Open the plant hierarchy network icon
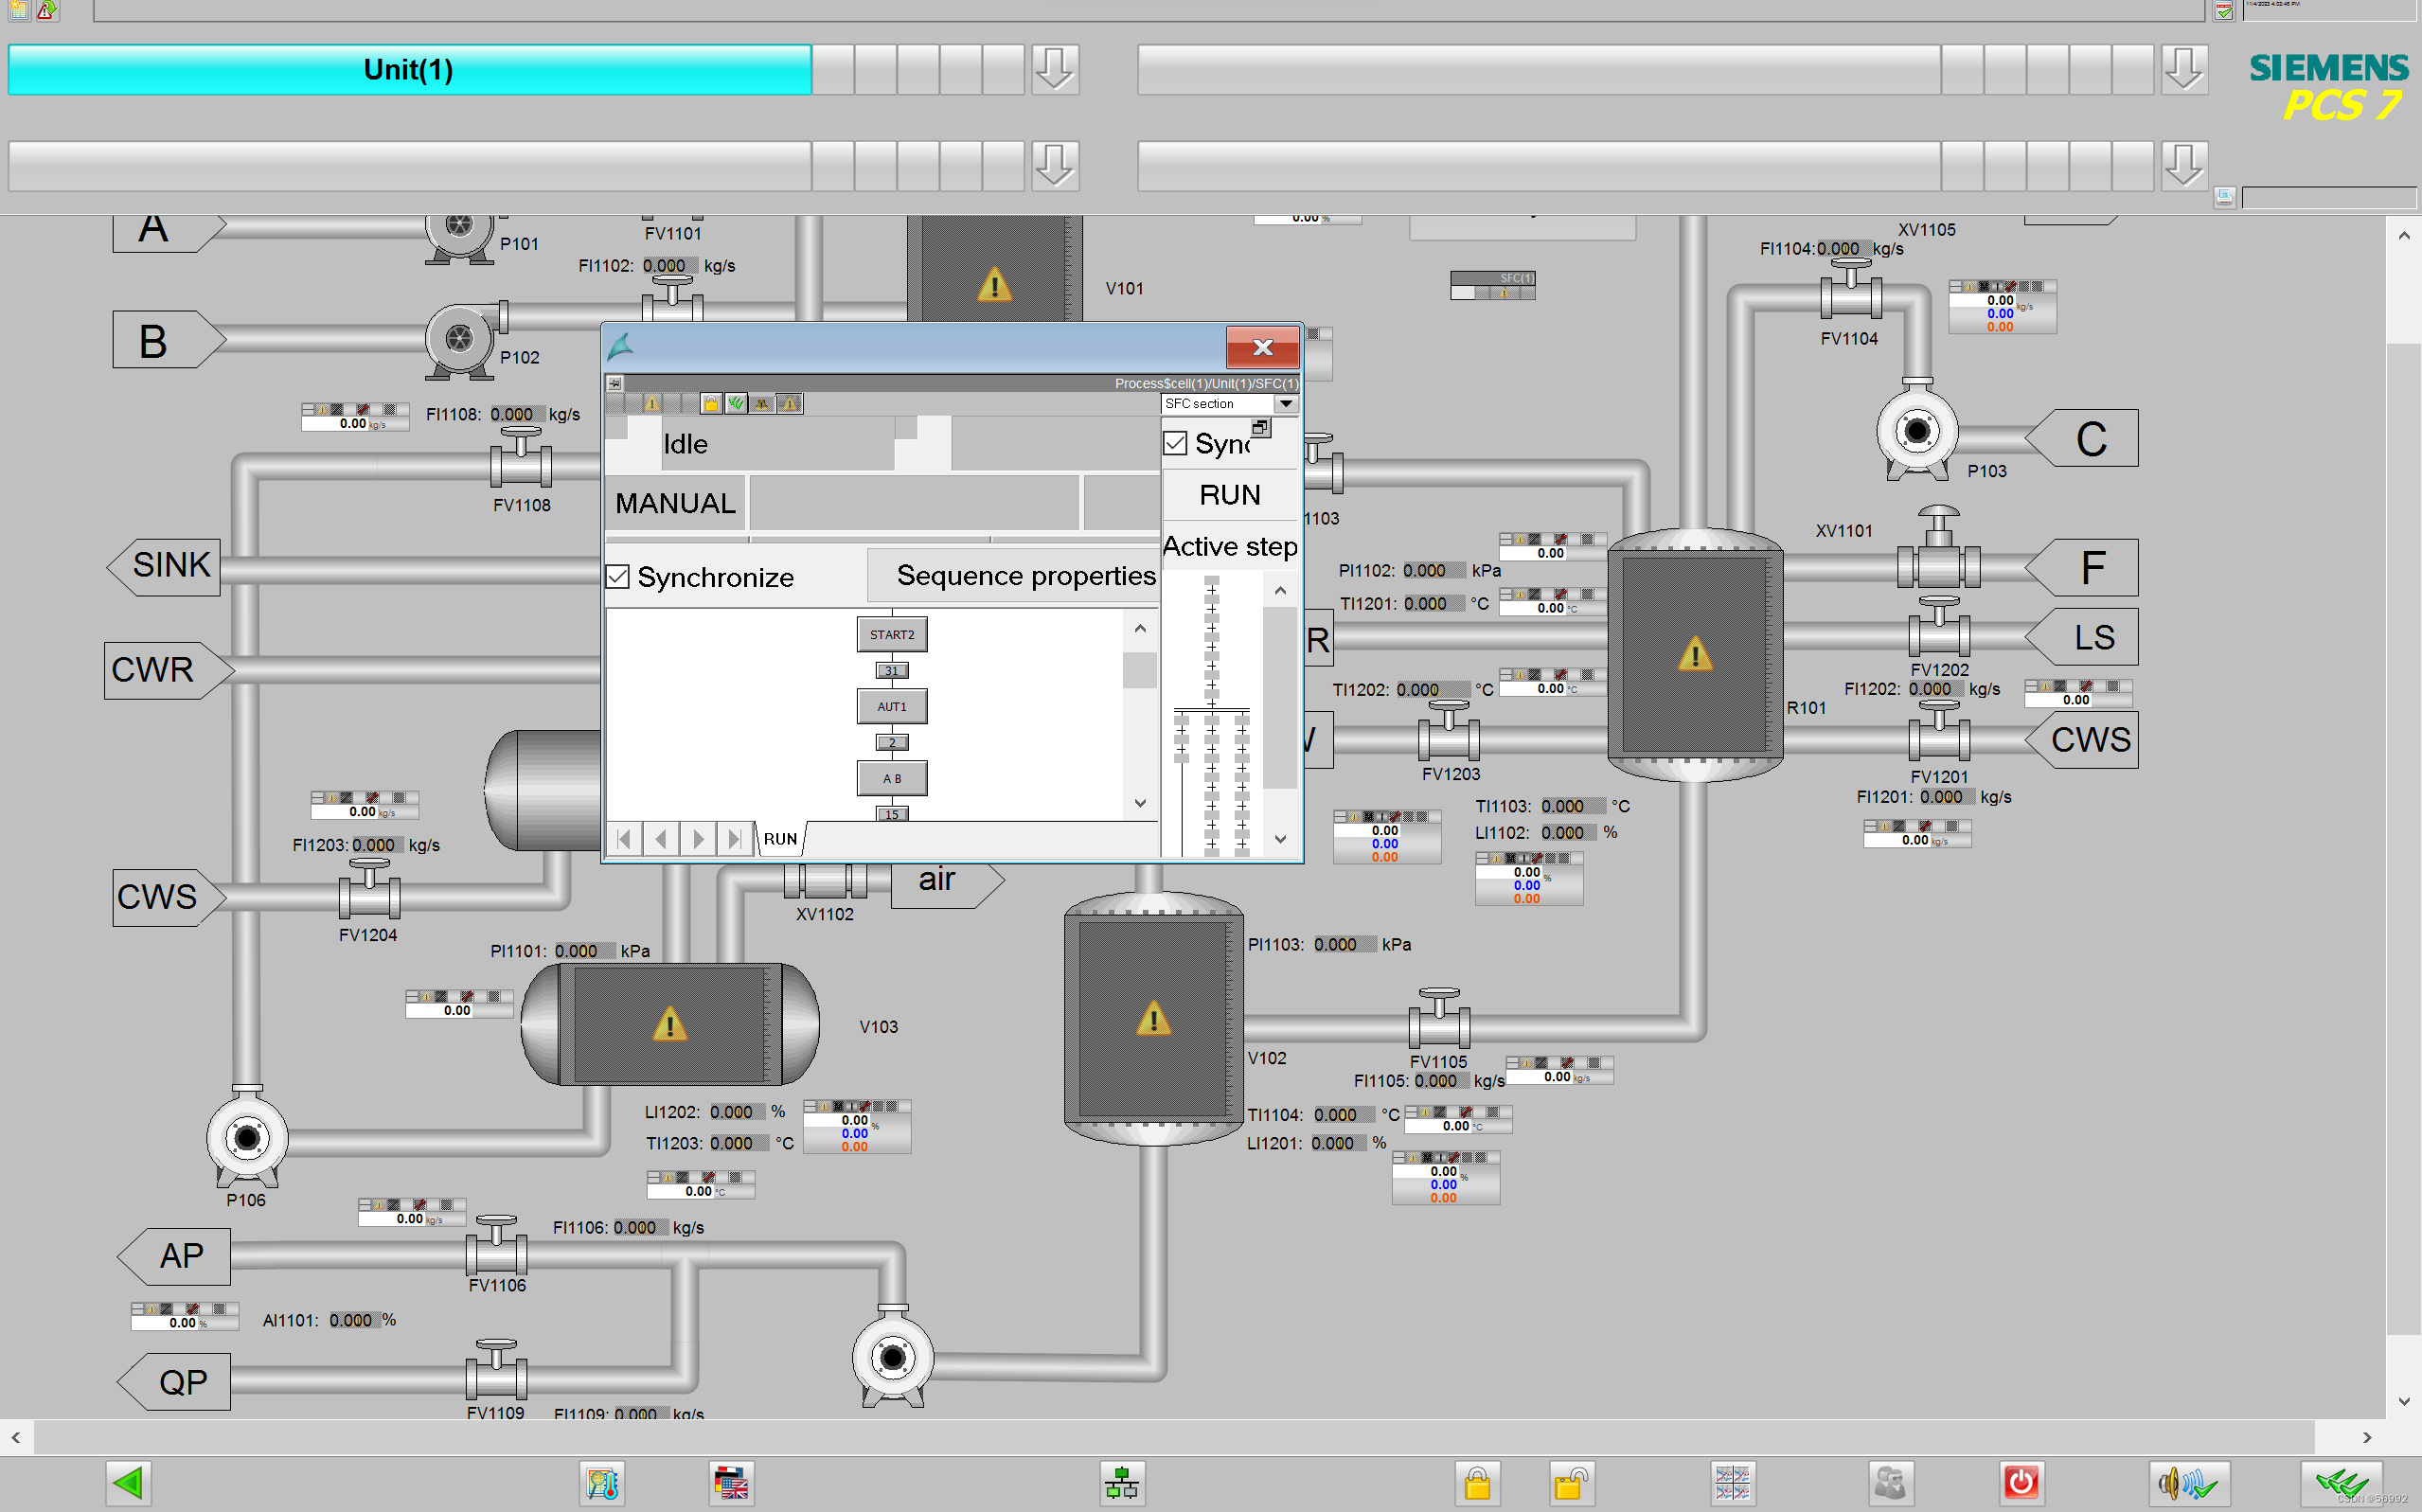This screenshot has width=2422, height=1512. [1121, 1482]
